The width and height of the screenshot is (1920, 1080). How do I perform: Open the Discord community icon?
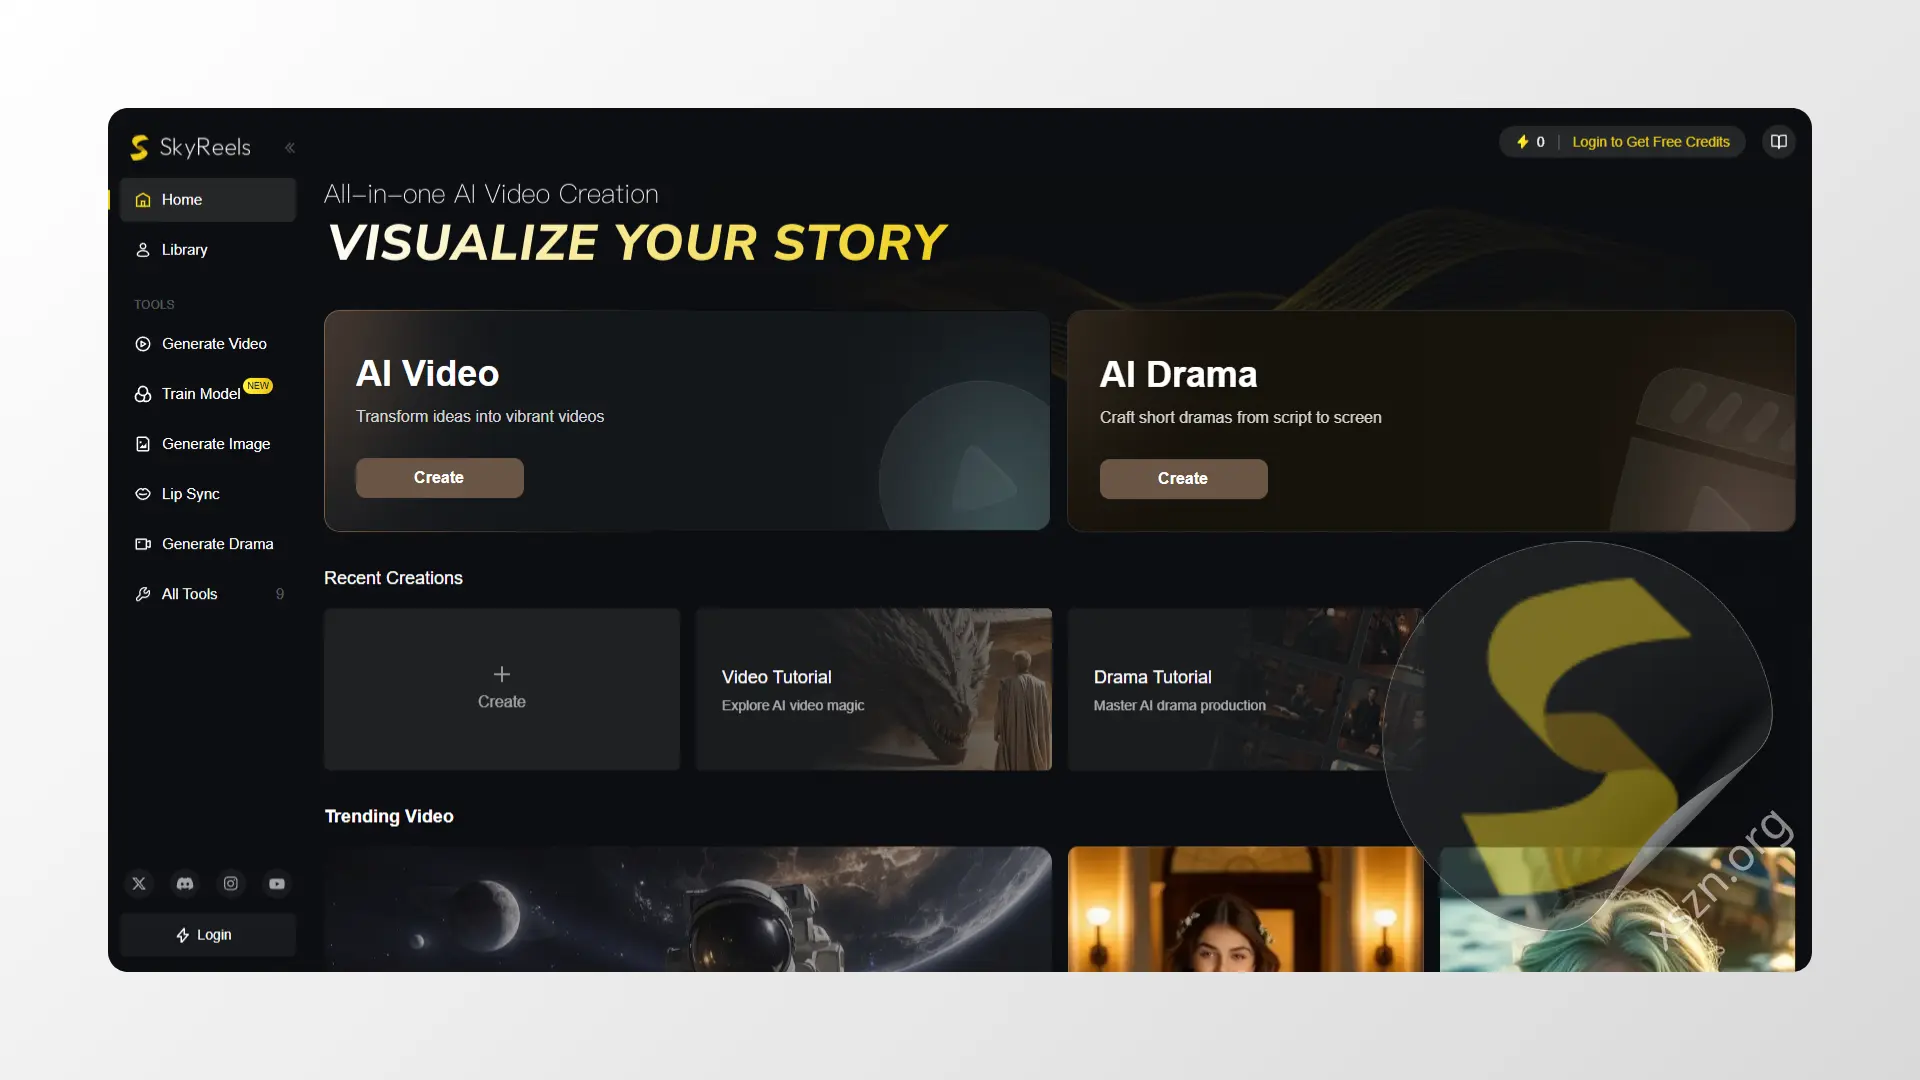click(185, 884)
